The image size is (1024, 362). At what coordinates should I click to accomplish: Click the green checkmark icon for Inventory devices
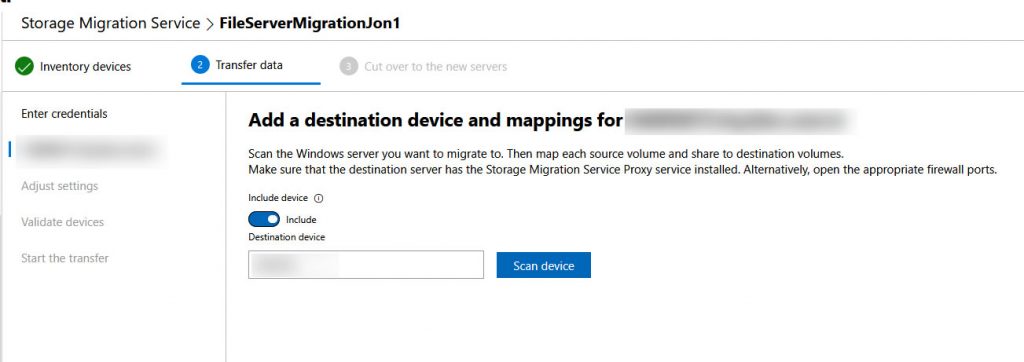24,67
